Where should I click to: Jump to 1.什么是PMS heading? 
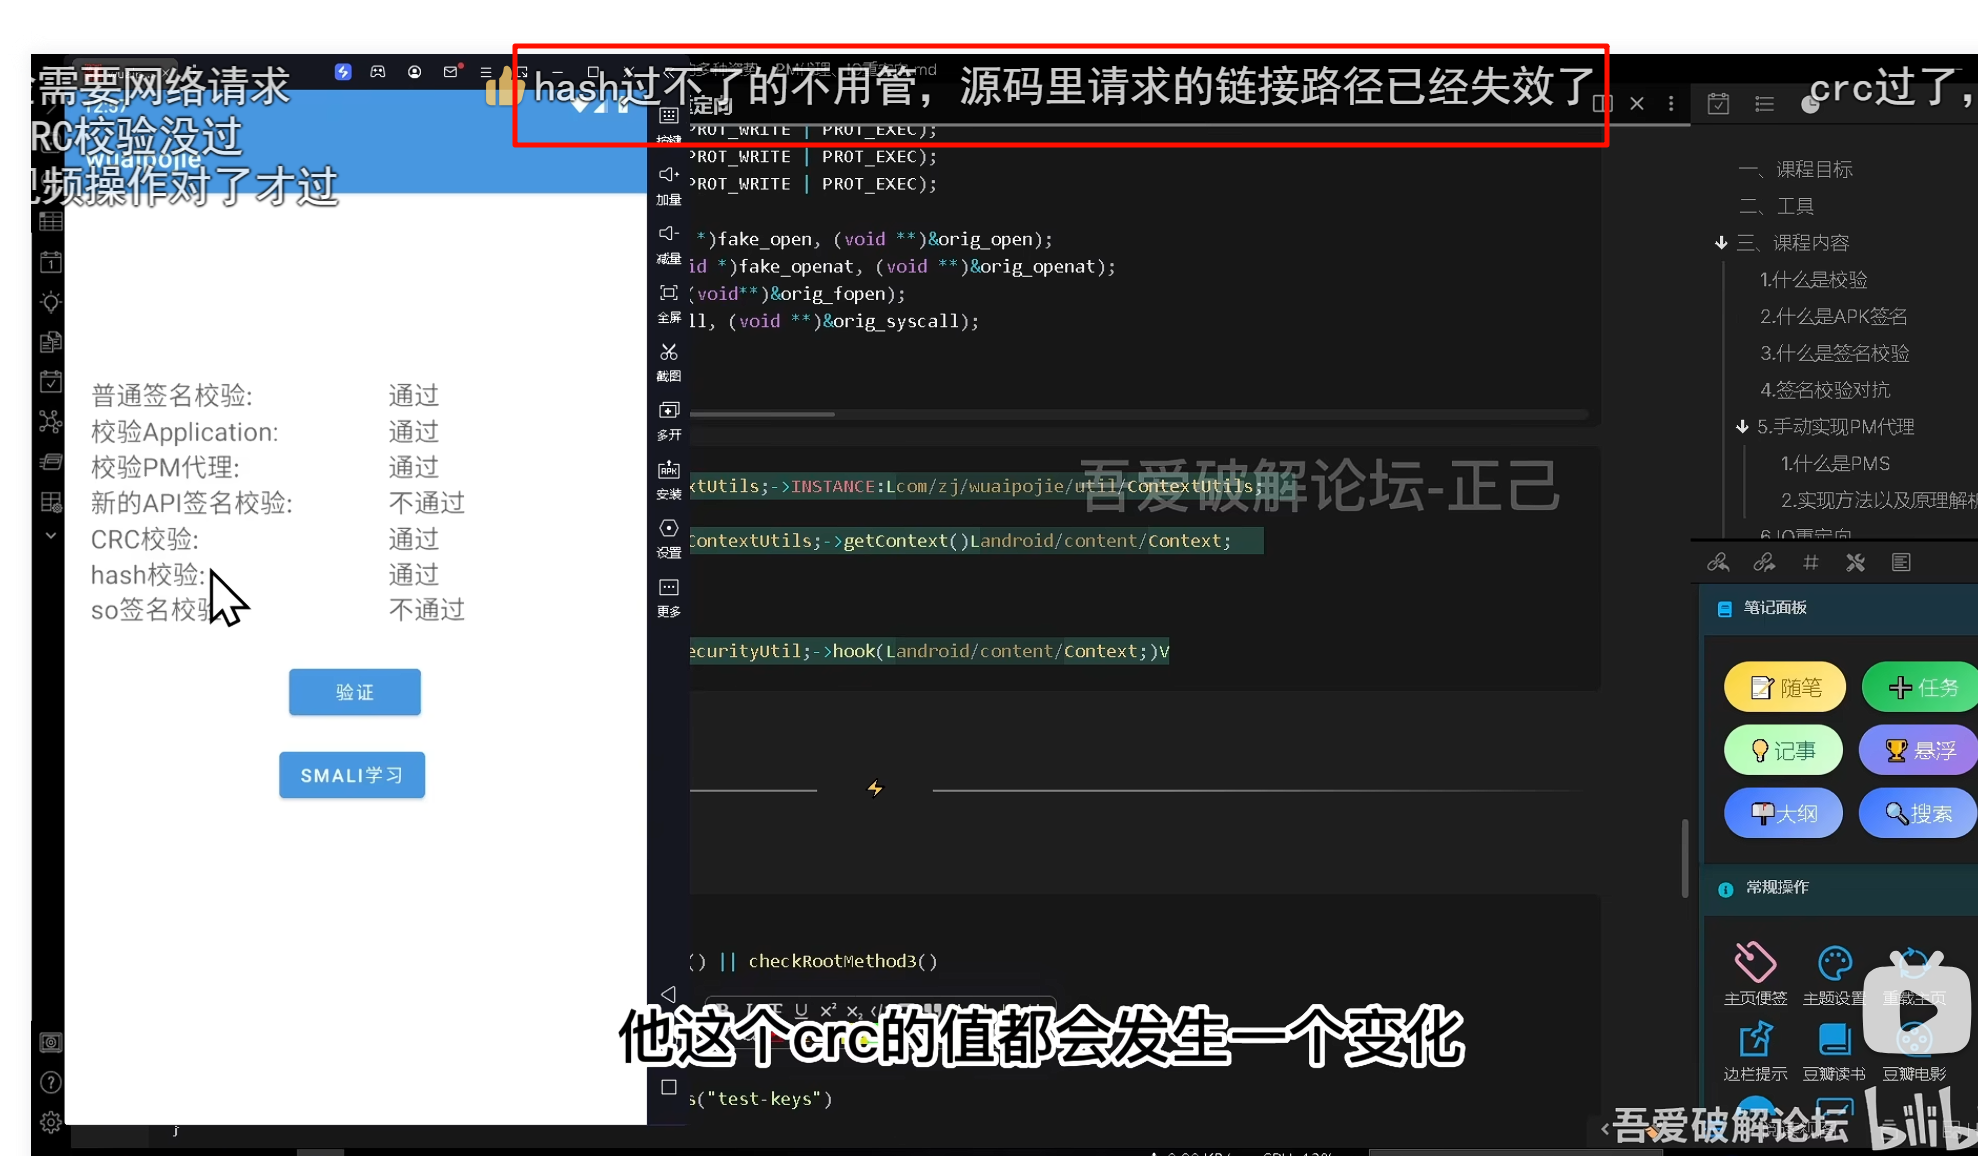click(1835, 464)
